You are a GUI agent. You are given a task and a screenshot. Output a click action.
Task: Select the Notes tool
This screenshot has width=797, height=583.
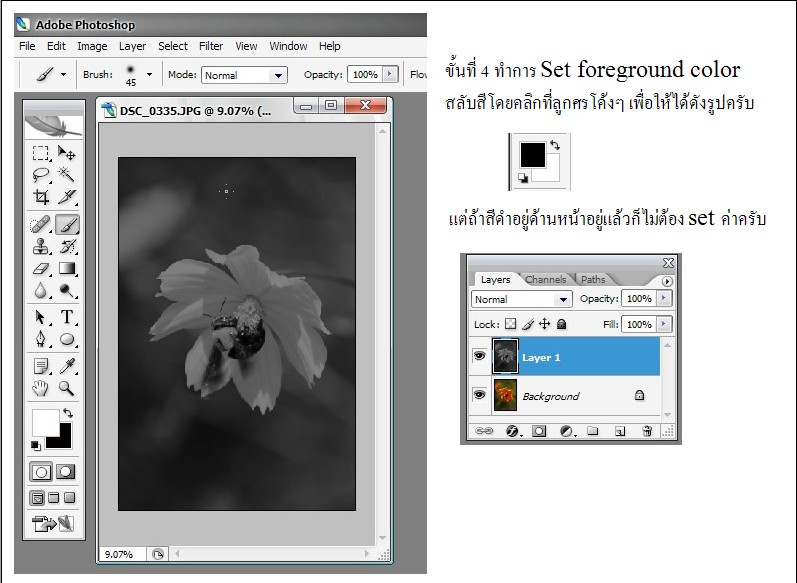pos(41,365)
